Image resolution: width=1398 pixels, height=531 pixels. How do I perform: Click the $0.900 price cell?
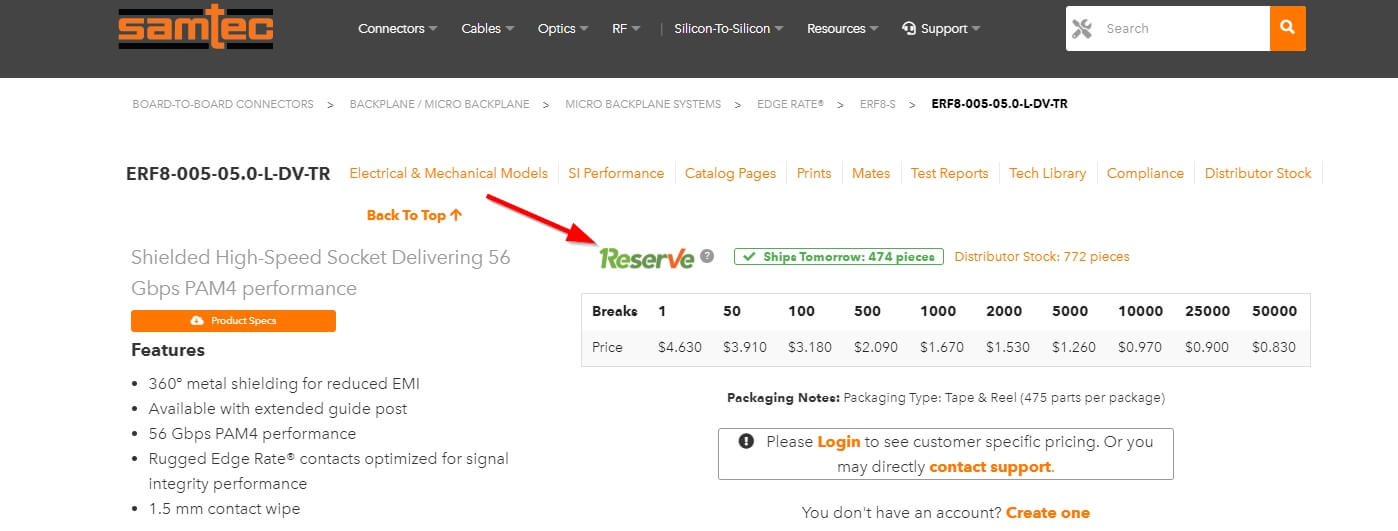(1208, 347)
